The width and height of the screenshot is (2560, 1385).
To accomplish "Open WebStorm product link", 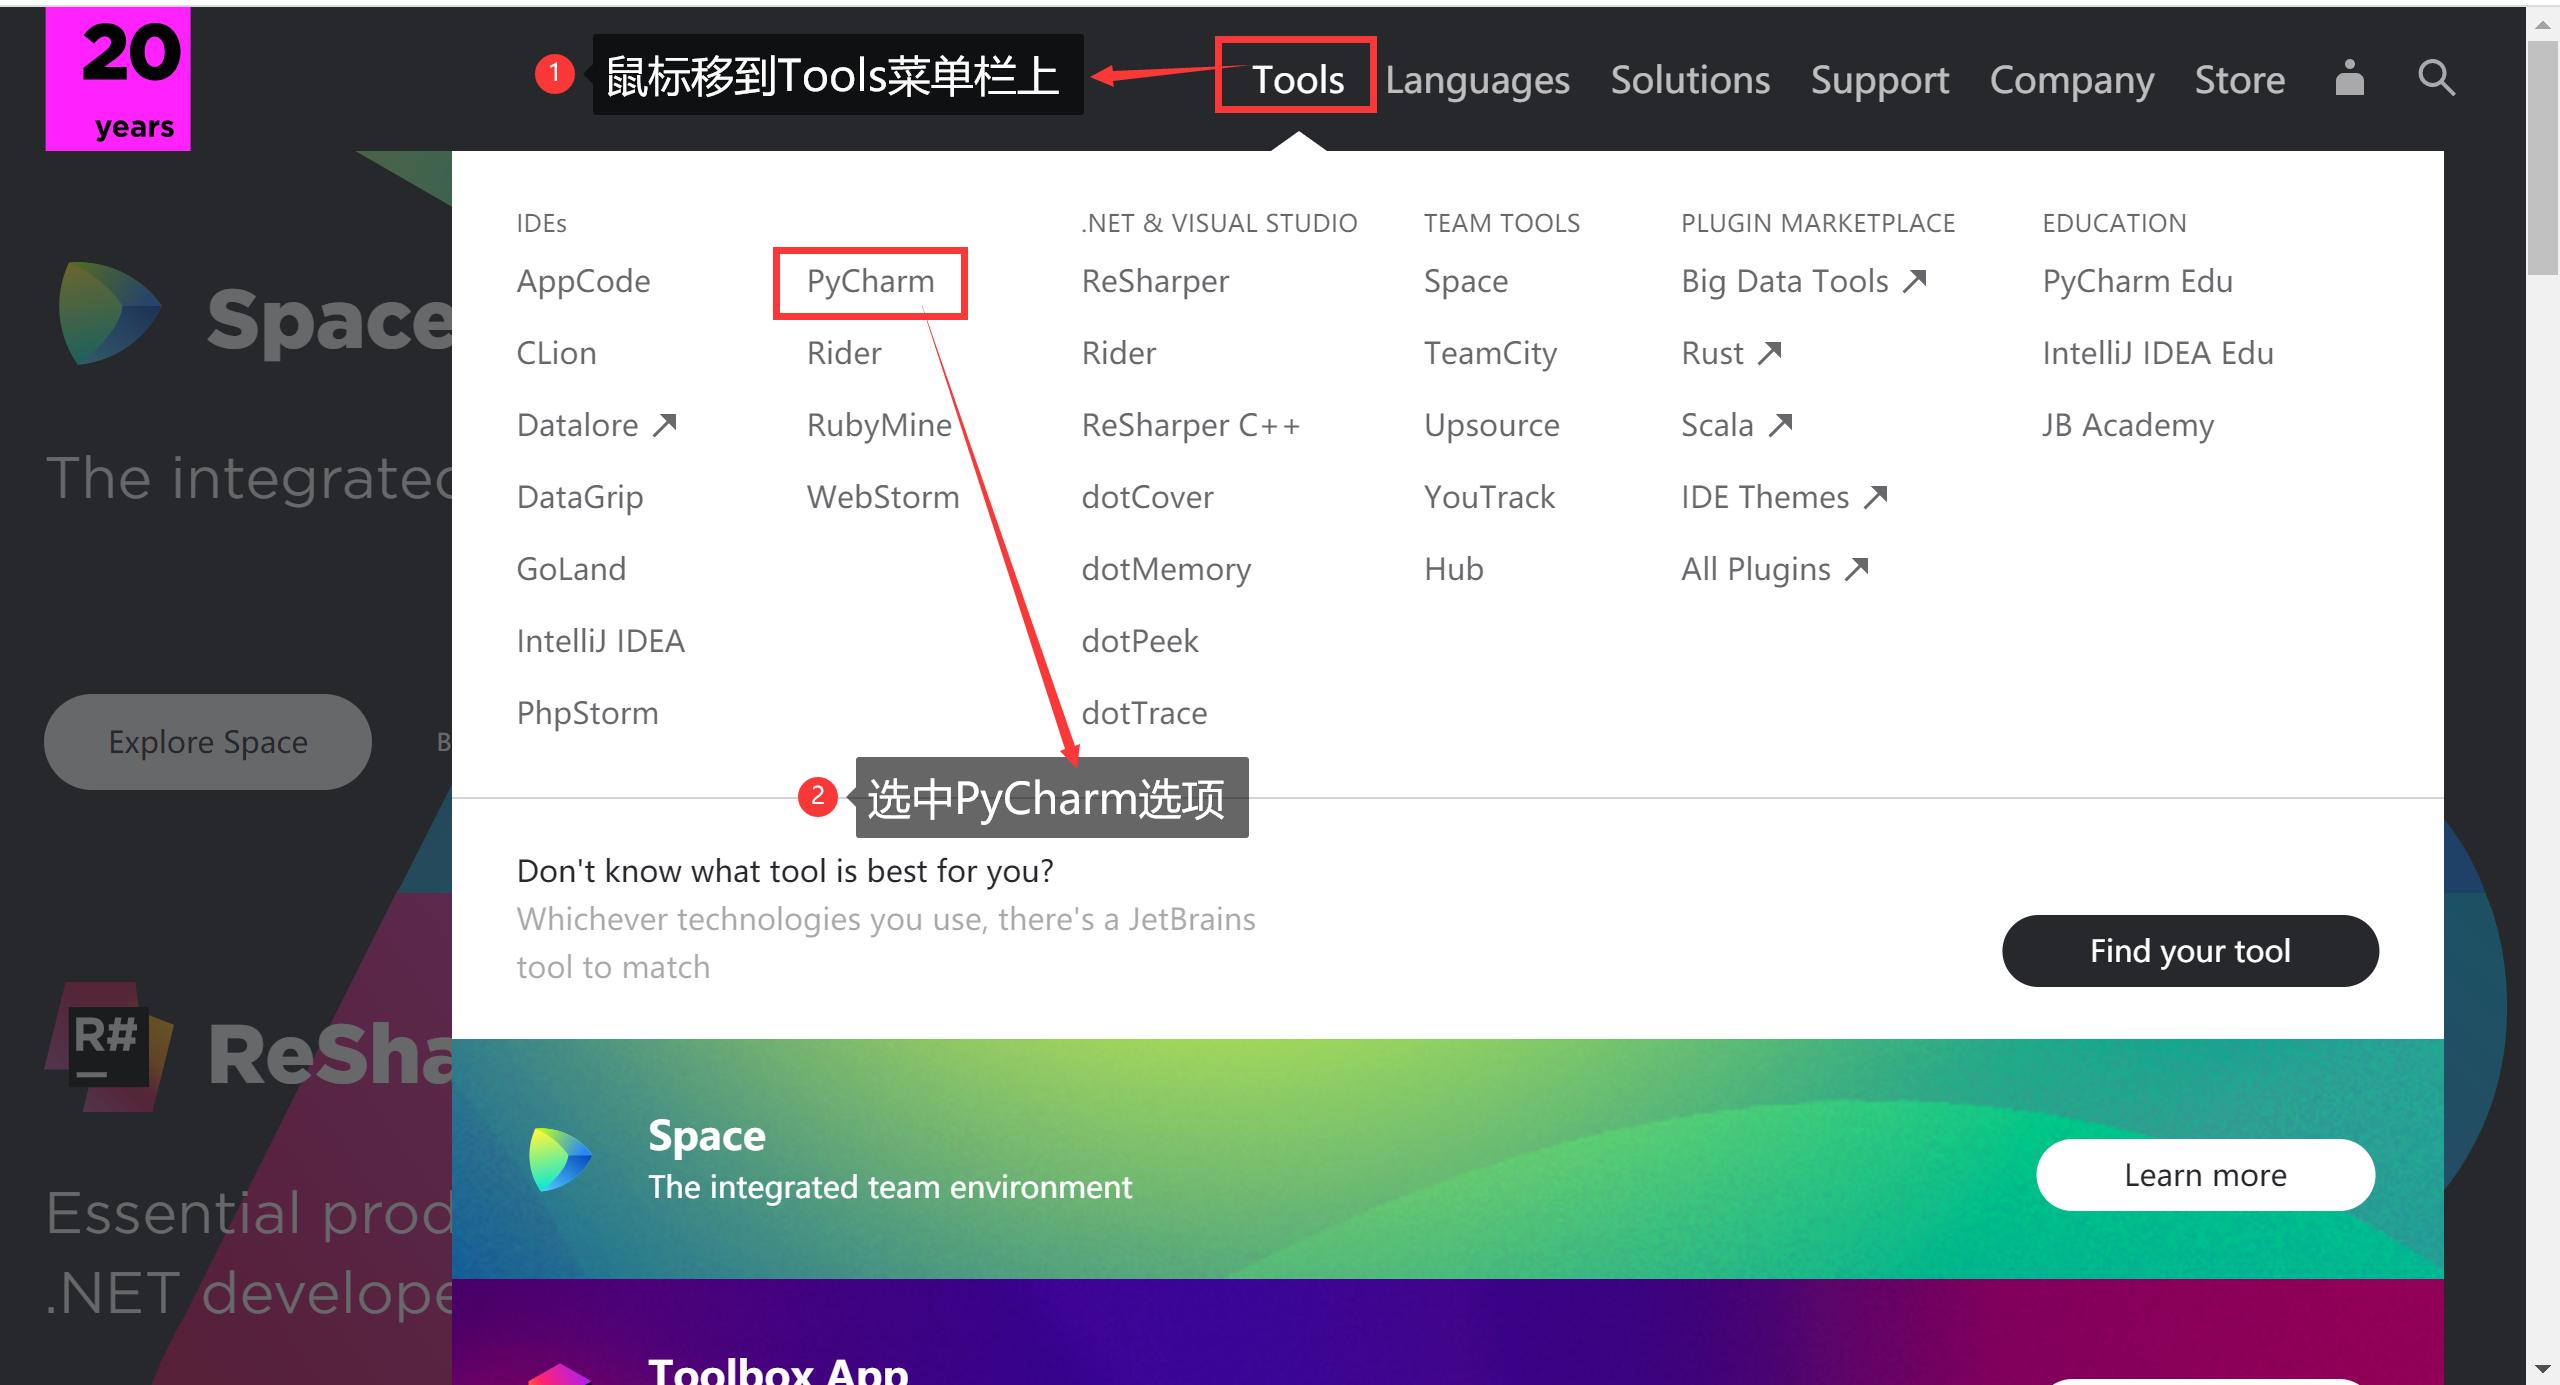I will point(883,497).
